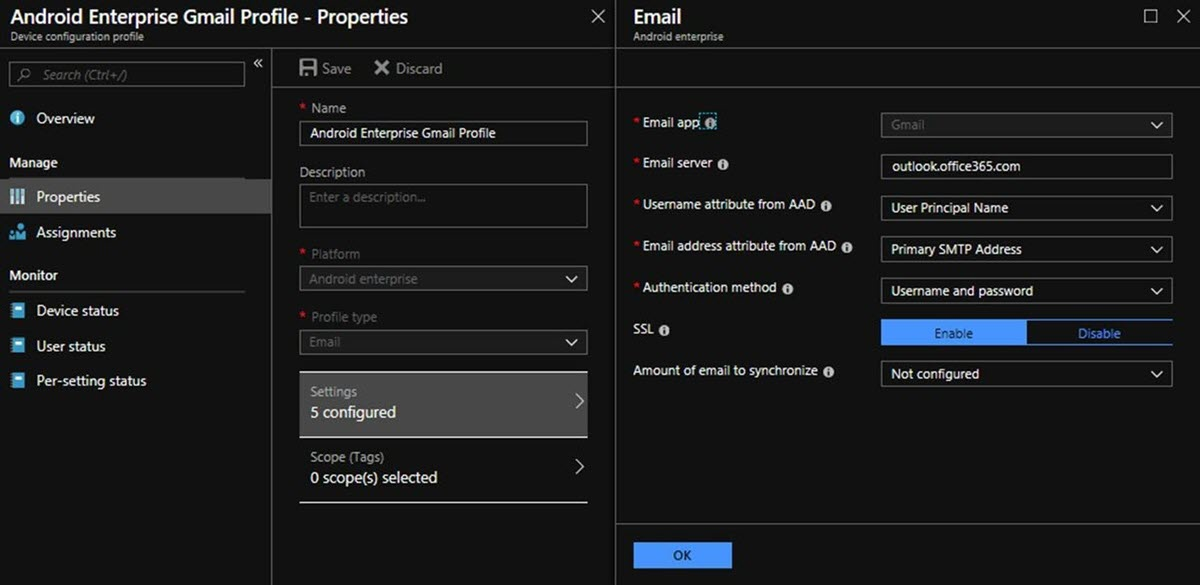Image resolution: width=1200 pixels, height=585 pixels.
Task: Click the info icon next to SSL
Action: point(665,330)
